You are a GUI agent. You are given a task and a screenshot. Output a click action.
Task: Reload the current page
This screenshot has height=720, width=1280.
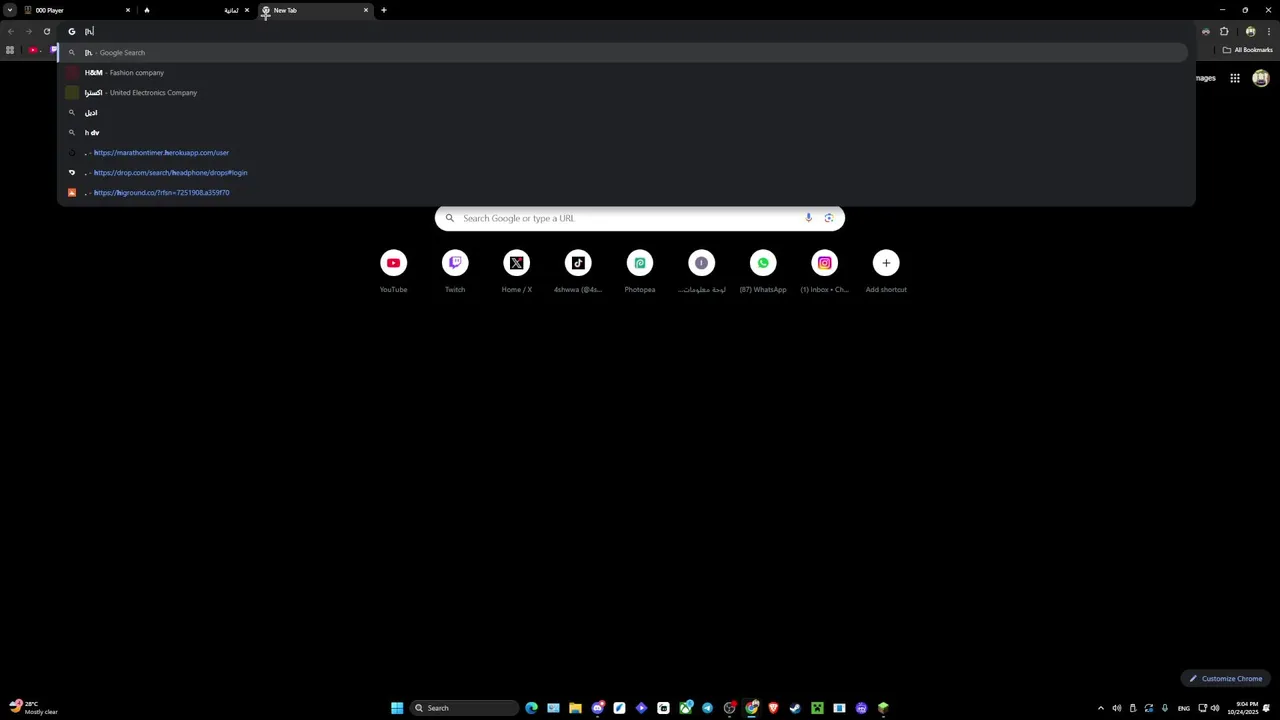47,31
